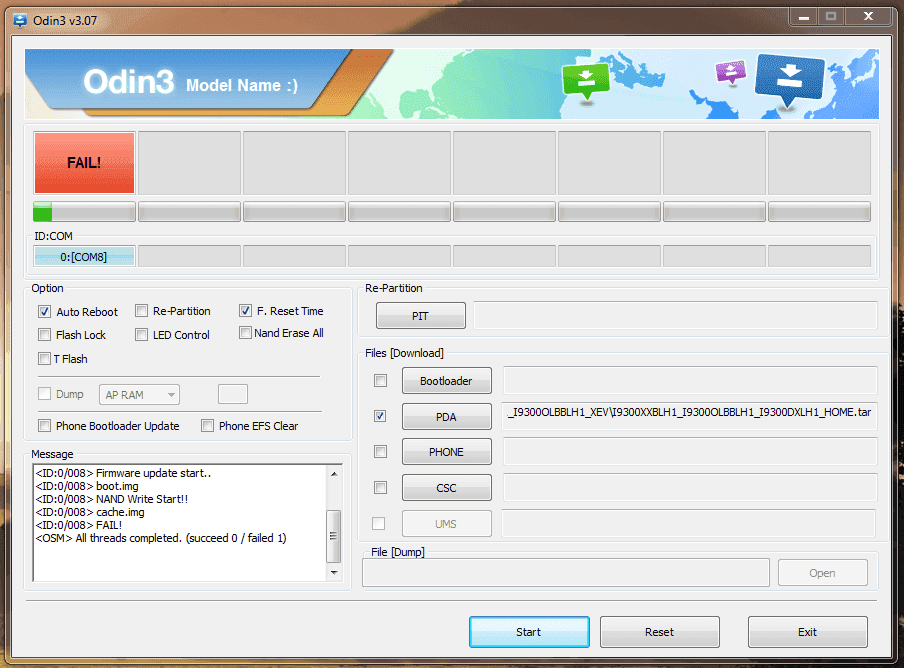This screenshot has width=904, height=668.
Task: Click the Bootloader file button
Action: tap(447, 381)
